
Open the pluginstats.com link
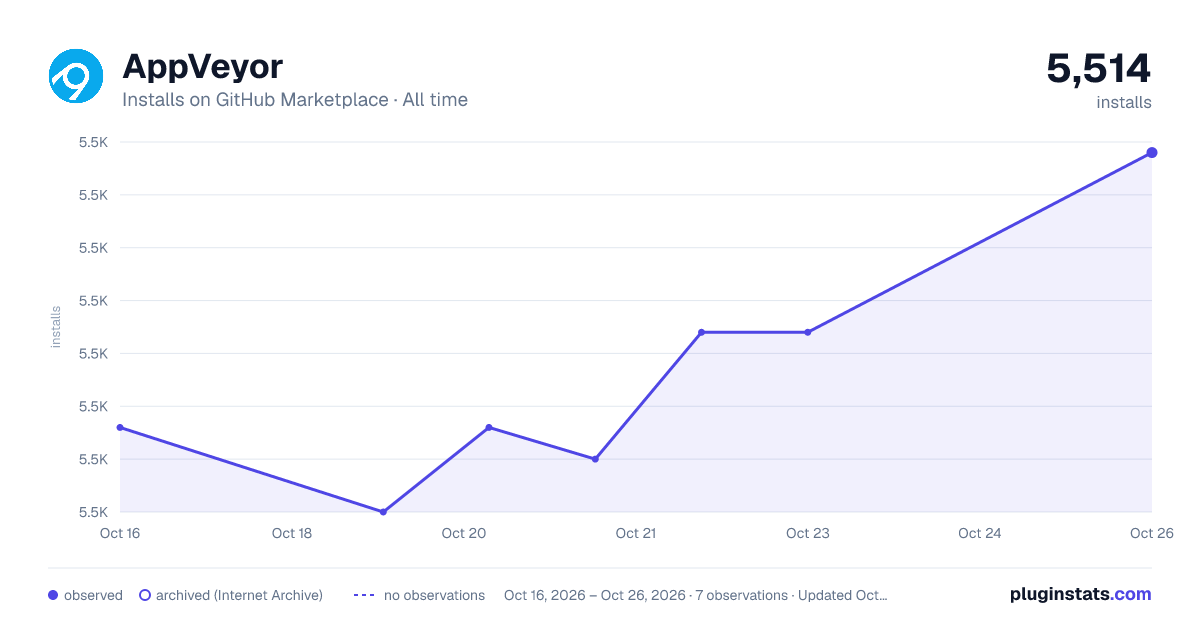coord(1081,594)
